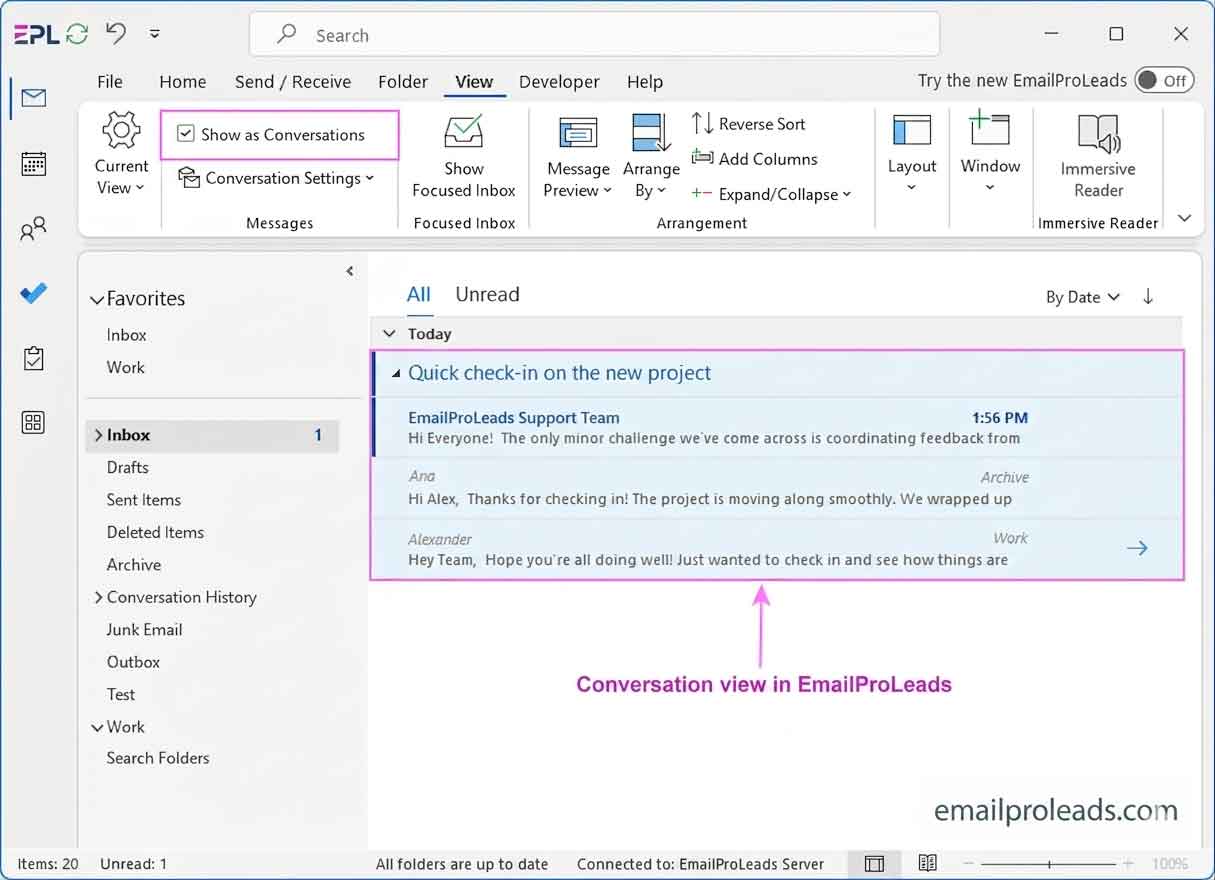Viewport: 1215px width, 880px height.
Task: Click search magnifier icon in Search box
Action: (287, 35)
